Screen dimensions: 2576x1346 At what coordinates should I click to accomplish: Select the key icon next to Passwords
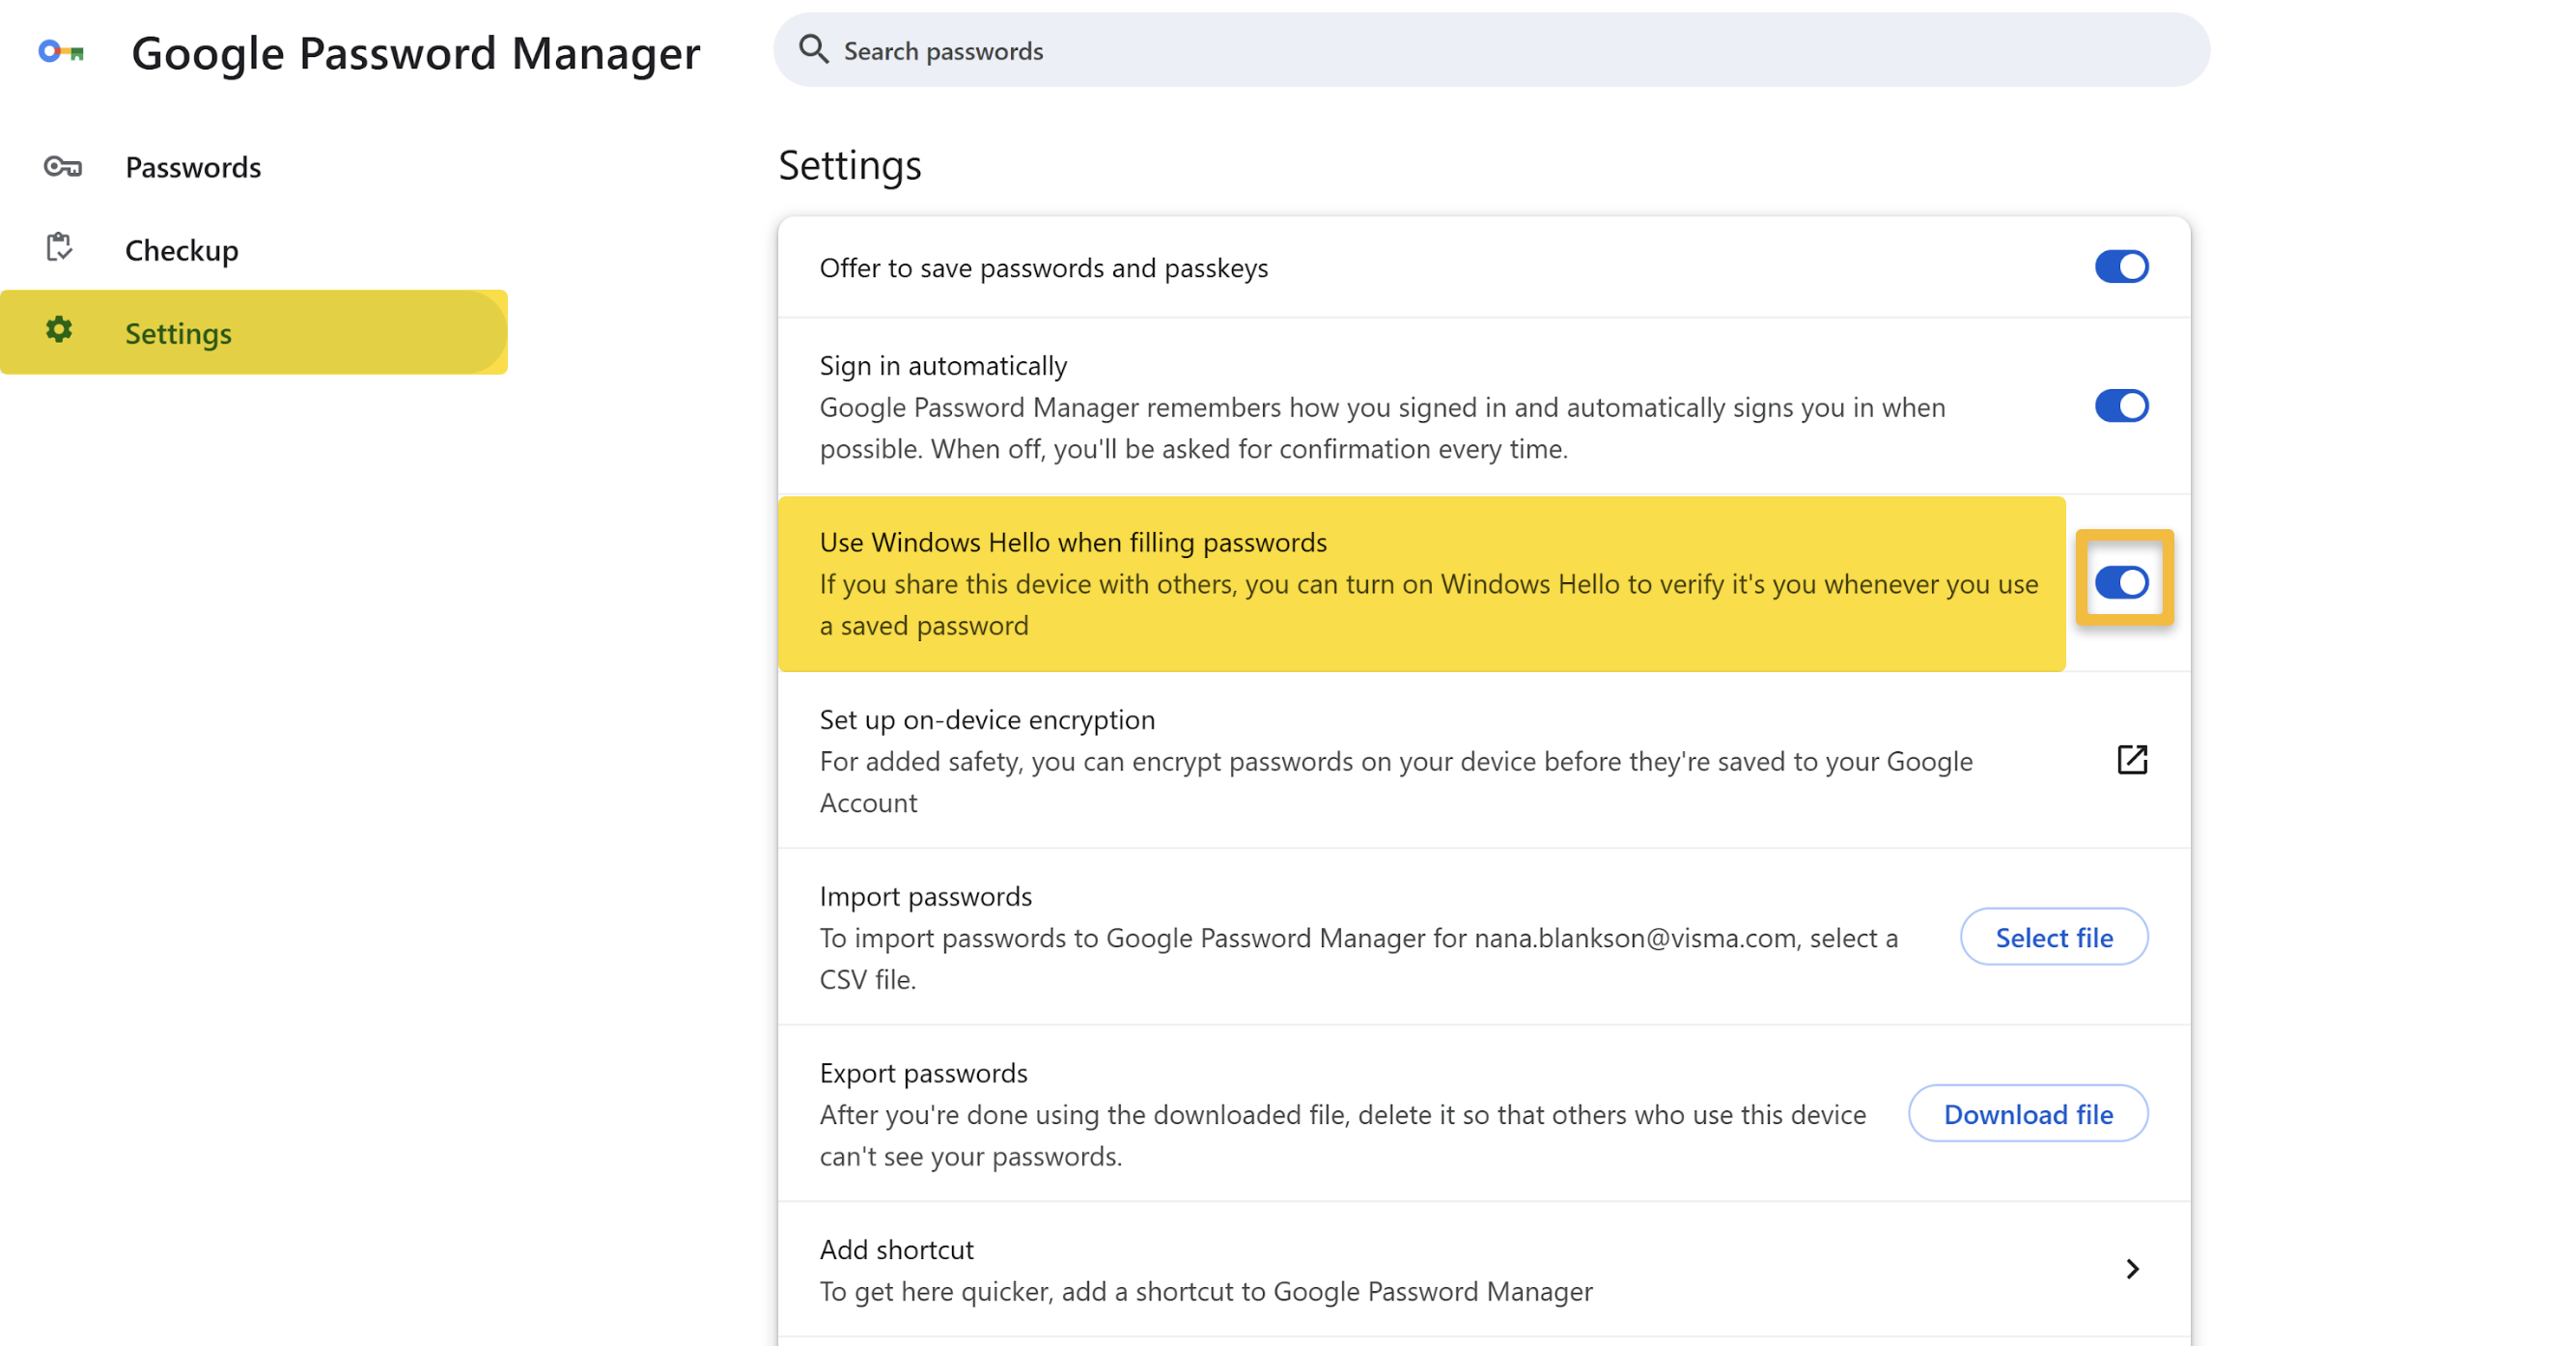point(61,167)
